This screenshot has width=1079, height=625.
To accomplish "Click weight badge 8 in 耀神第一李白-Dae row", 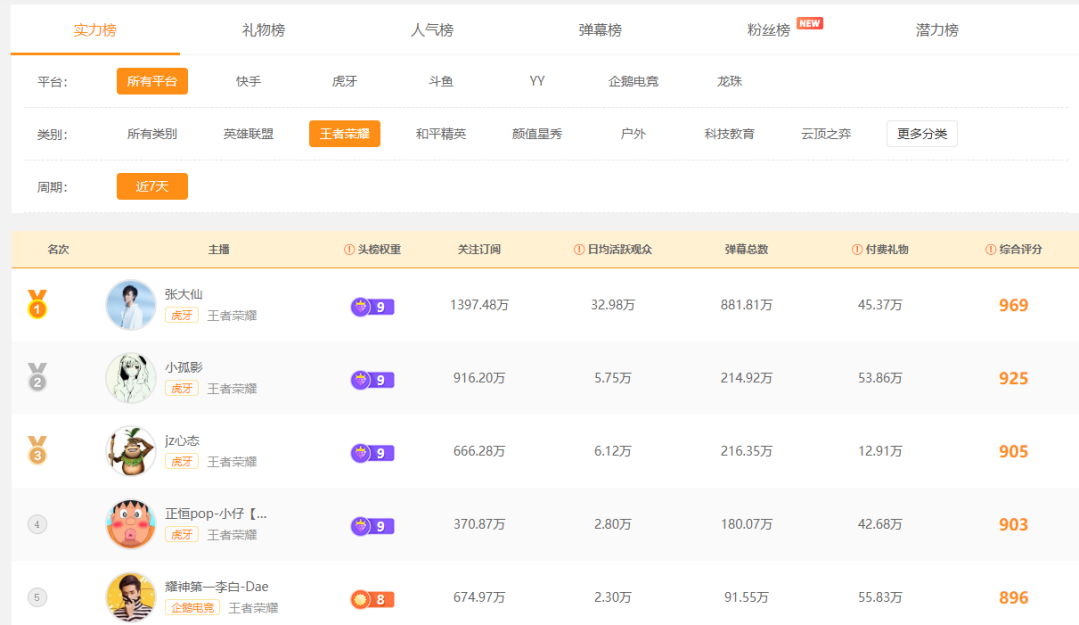I will [x=372, y=600].
